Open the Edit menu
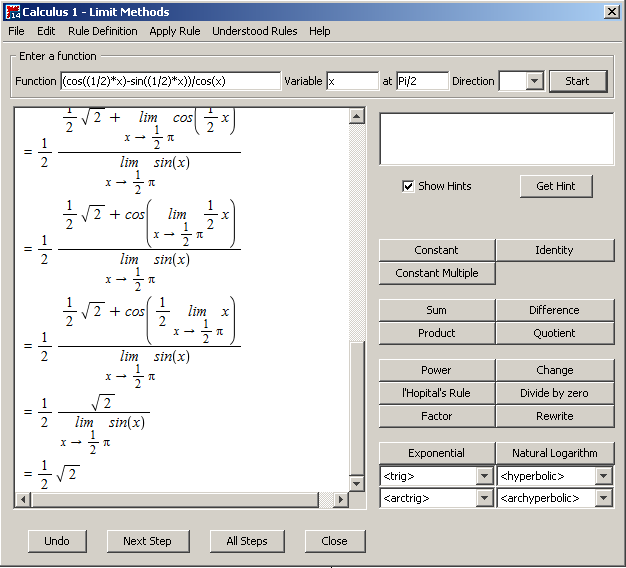The width and height of the screenshot is (626, 568). (x=46, y=31)
